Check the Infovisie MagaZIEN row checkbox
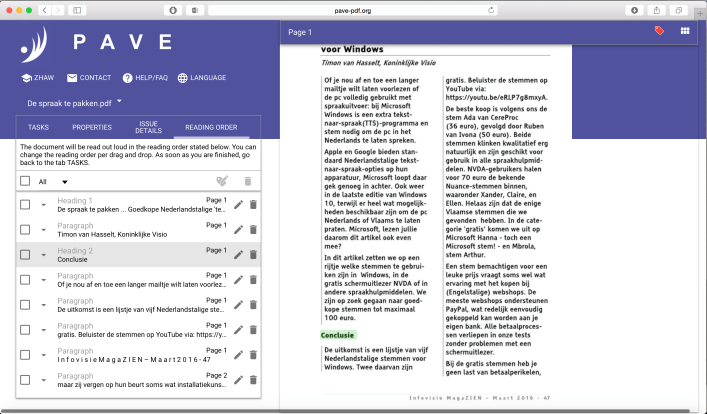The image size is (707, 414). [x=25, y=355]
